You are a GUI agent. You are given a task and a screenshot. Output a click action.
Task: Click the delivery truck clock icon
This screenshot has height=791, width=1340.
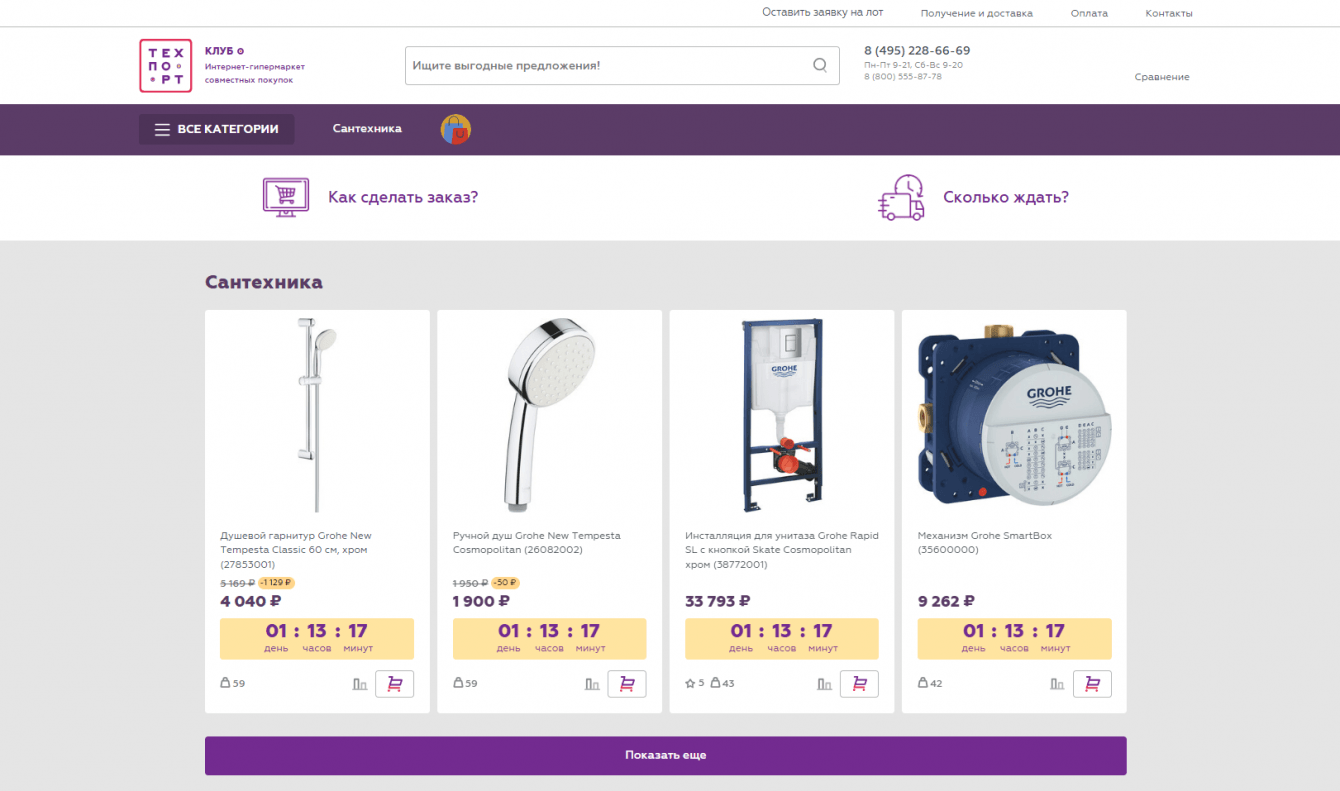pyautogui.click(x=901, y=197)
